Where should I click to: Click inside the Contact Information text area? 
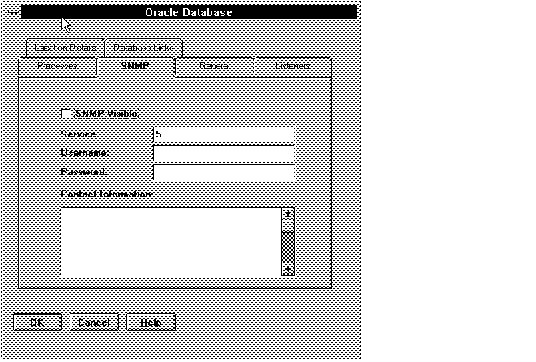171,242
